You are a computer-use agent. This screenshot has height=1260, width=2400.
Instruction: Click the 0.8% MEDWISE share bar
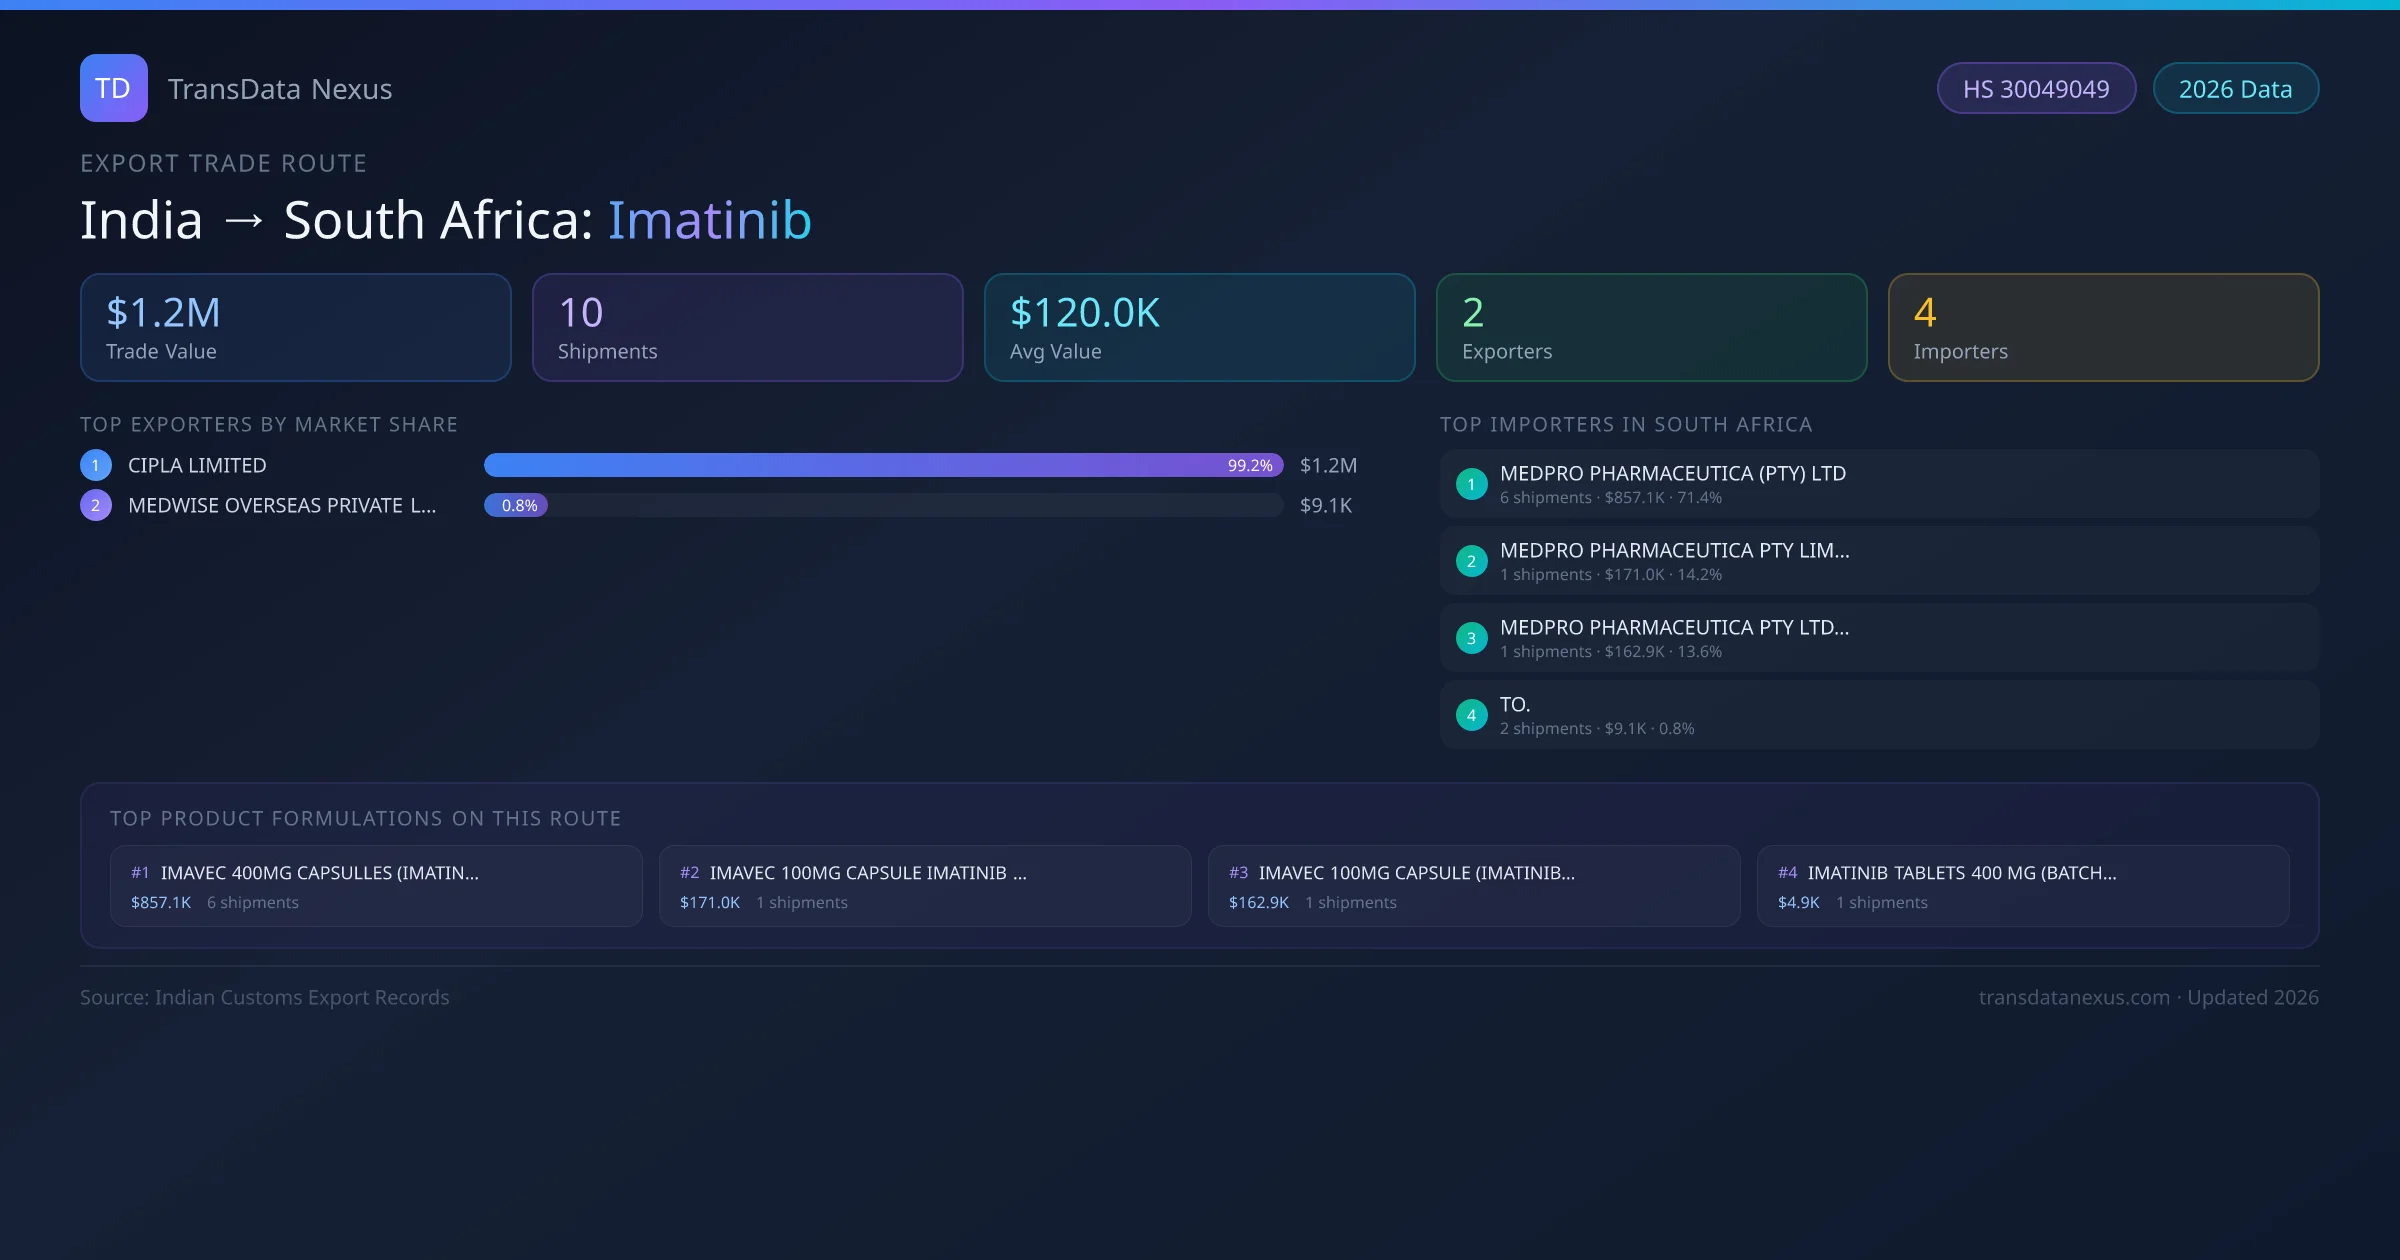[516, 505]
